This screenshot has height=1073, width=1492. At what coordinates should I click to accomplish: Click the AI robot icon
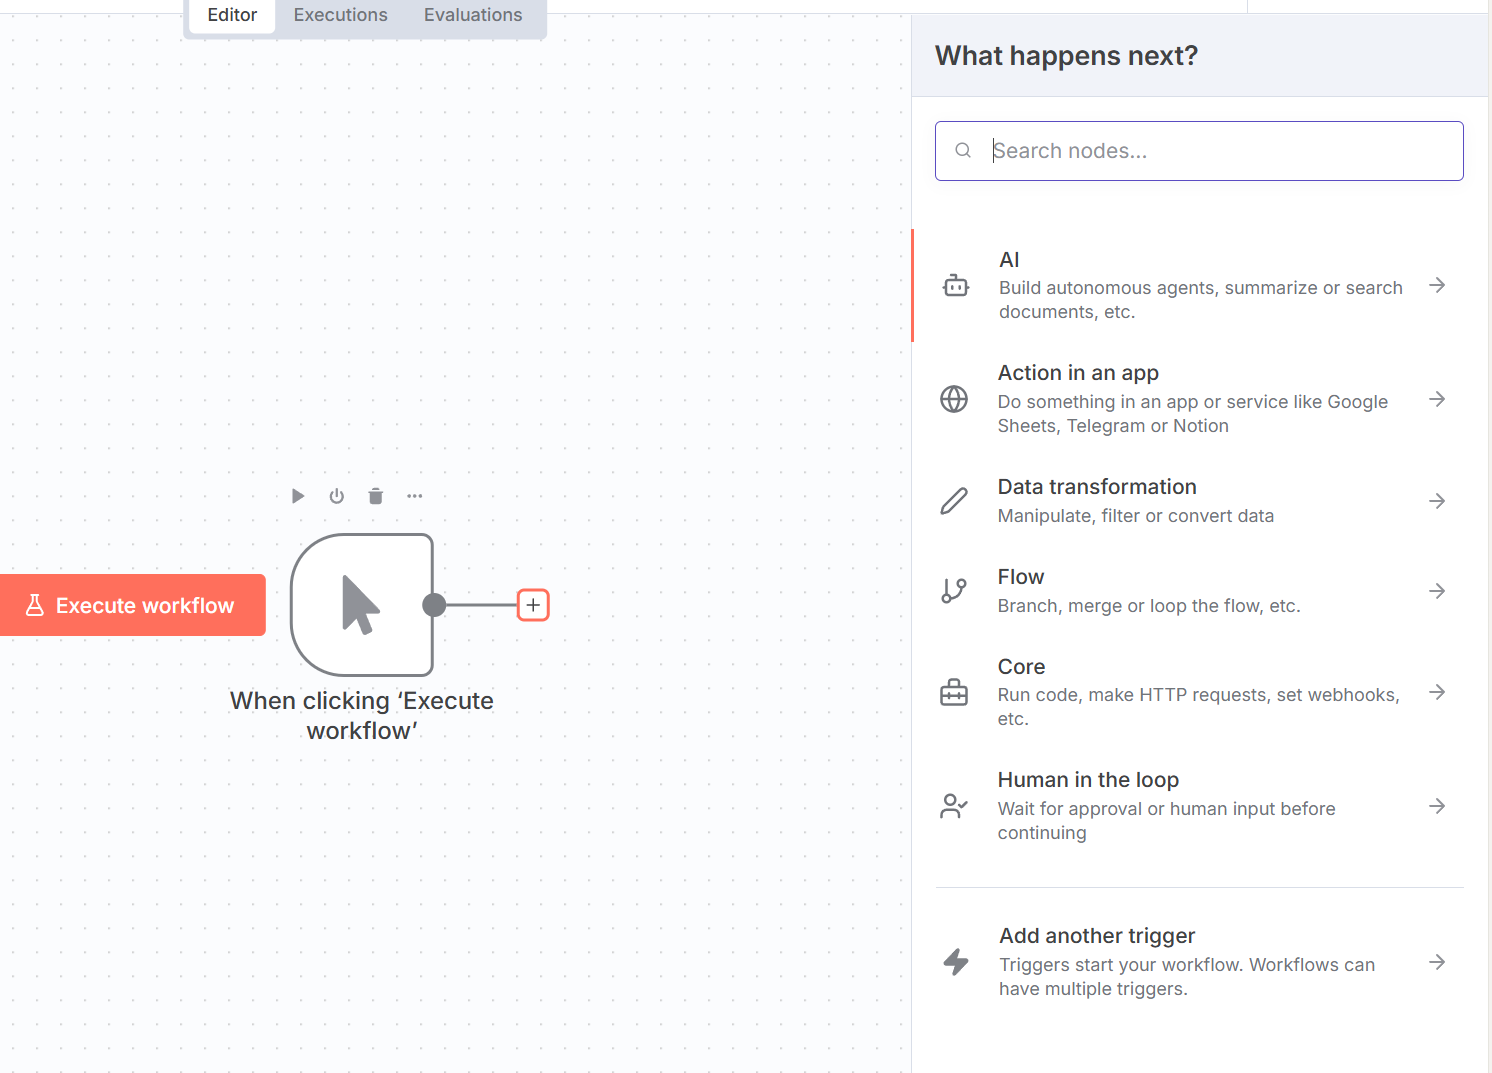coord(956,286)
